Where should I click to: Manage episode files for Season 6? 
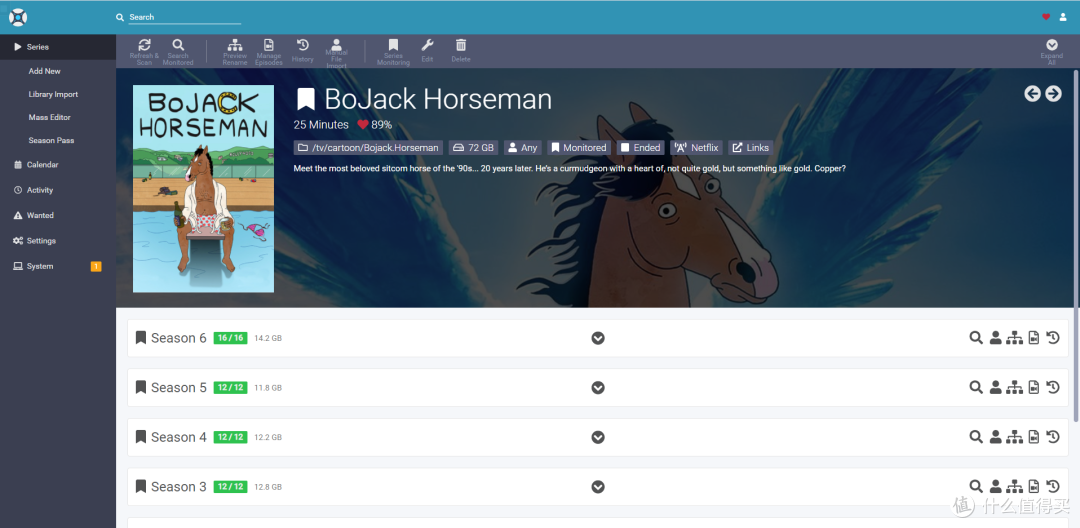tap(1033, 337)
